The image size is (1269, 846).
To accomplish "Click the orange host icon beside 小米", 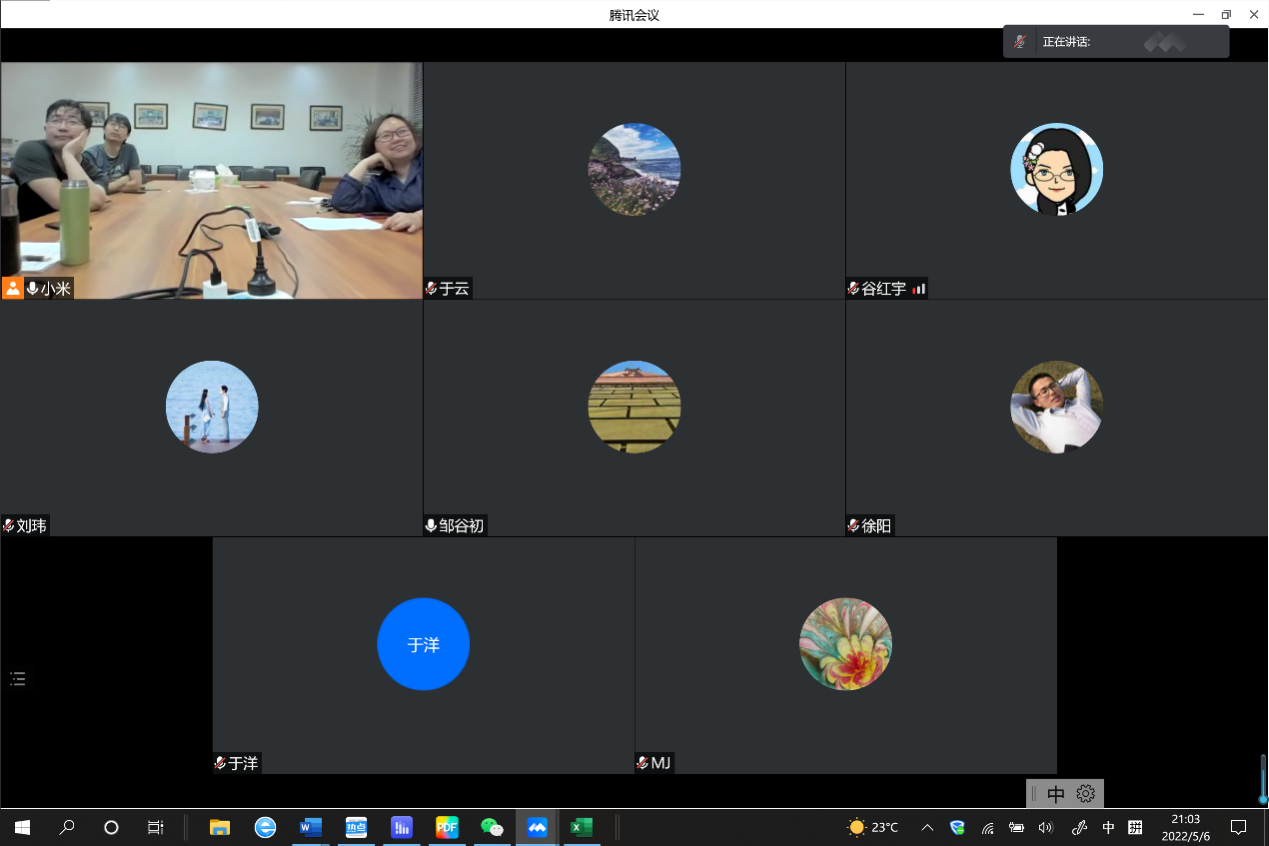I will pos(12,288).
